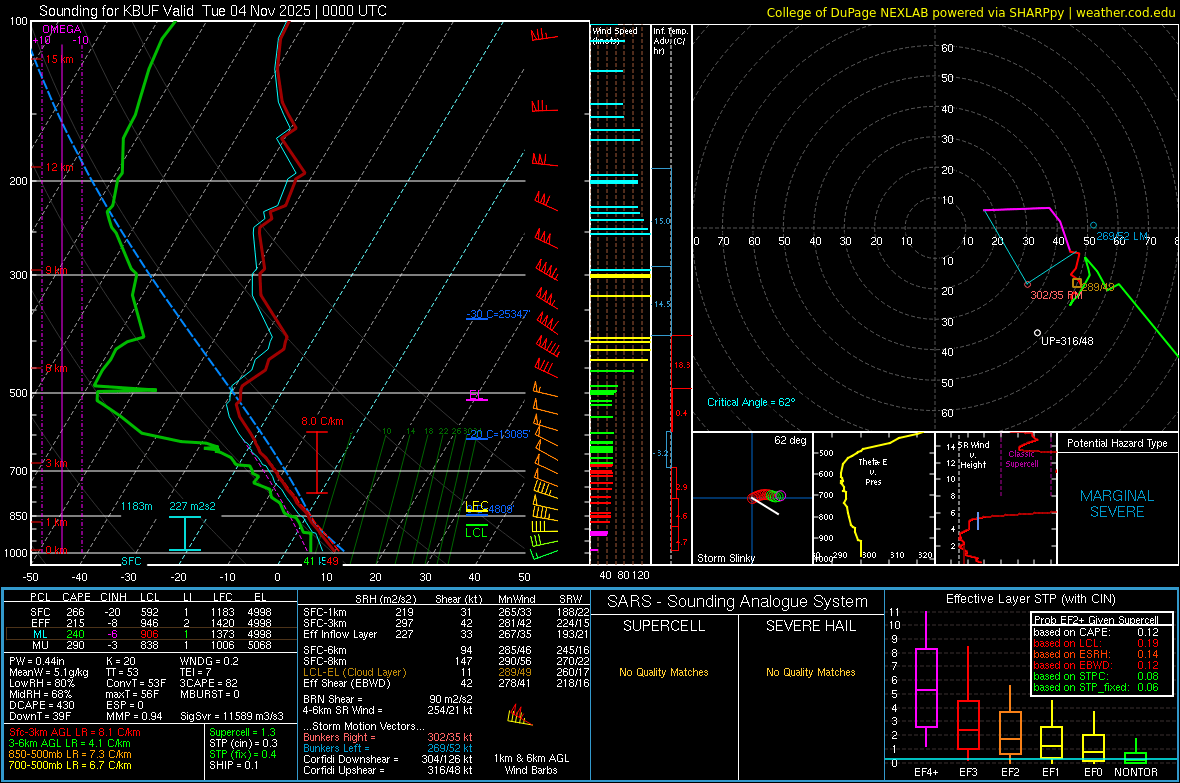Click 'Critical Angle = 62°' on the hodograph

(x=750, y=402)
